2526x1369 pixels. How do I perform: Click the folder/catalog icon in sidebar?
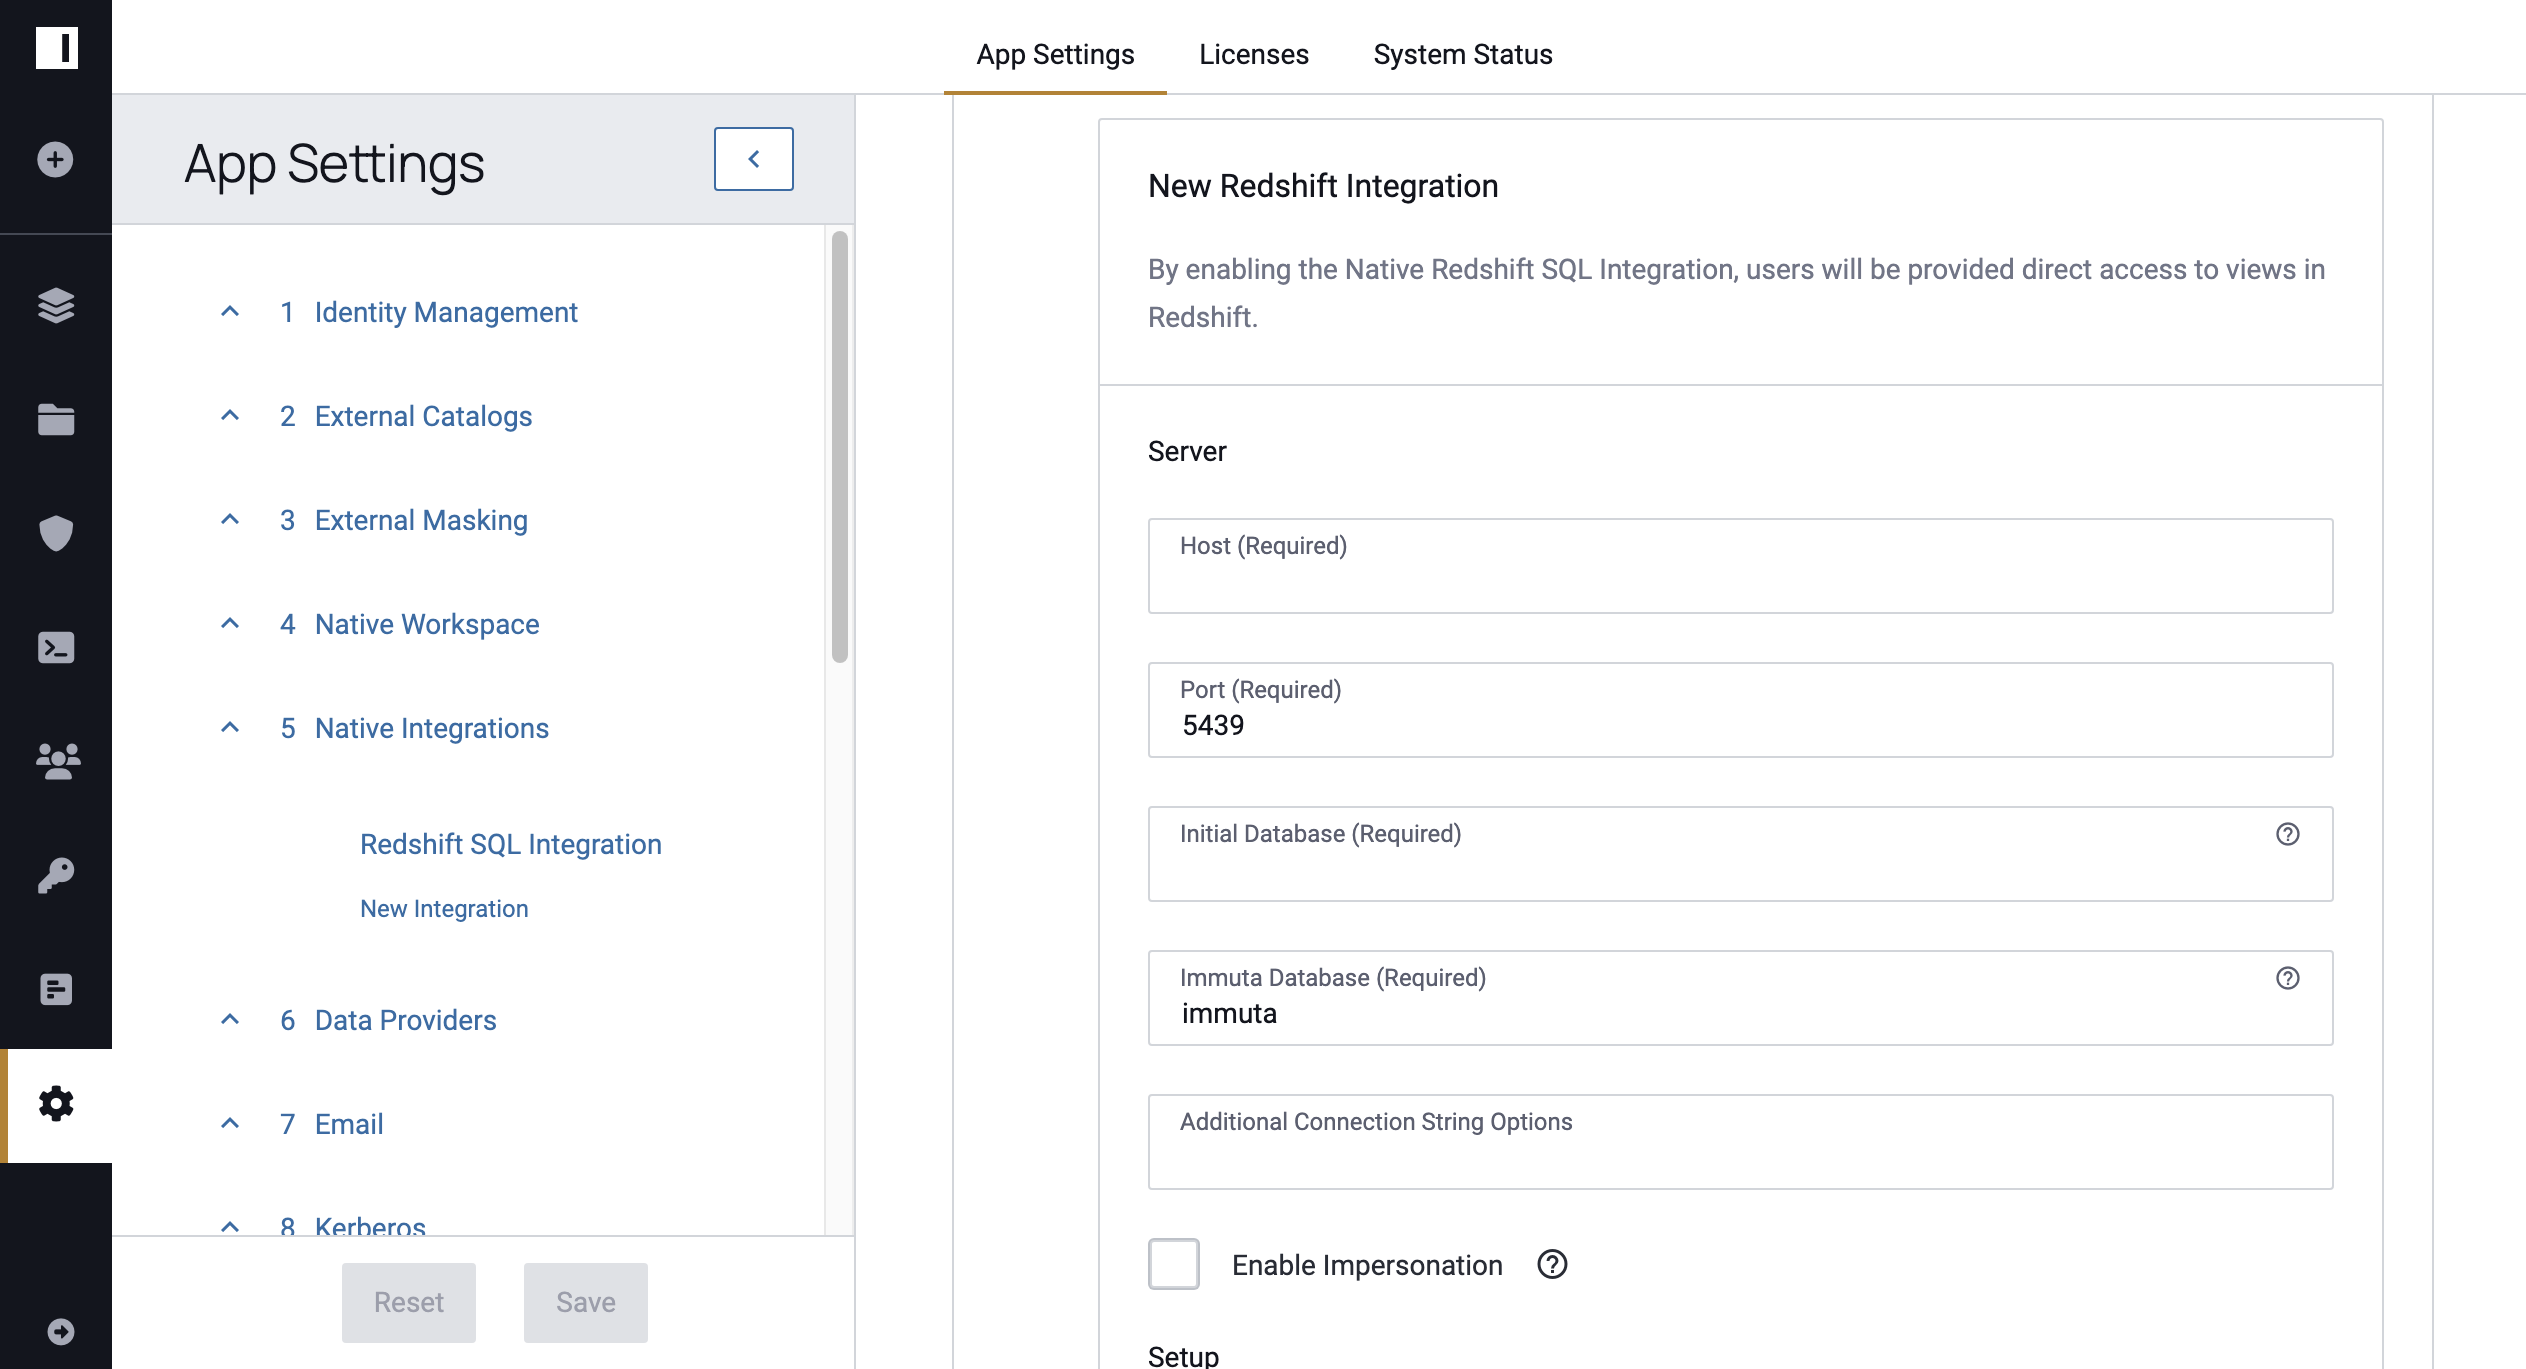56,420
